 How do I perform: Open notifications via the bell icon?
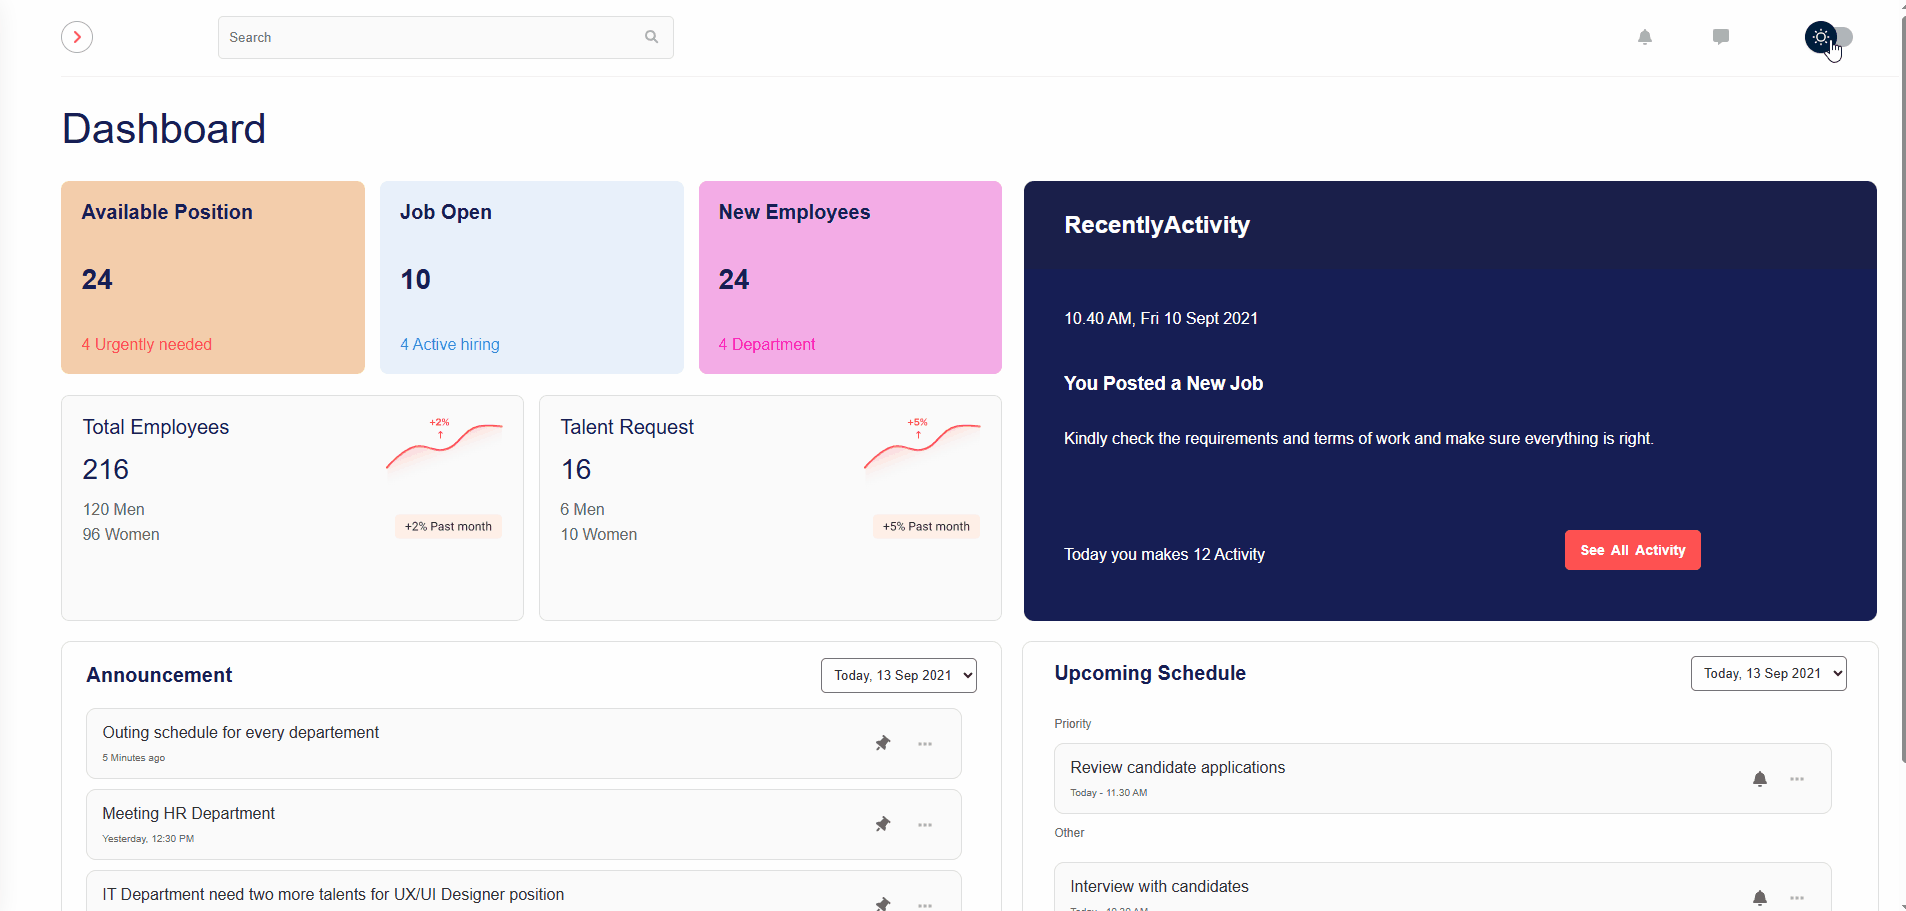1645,37
